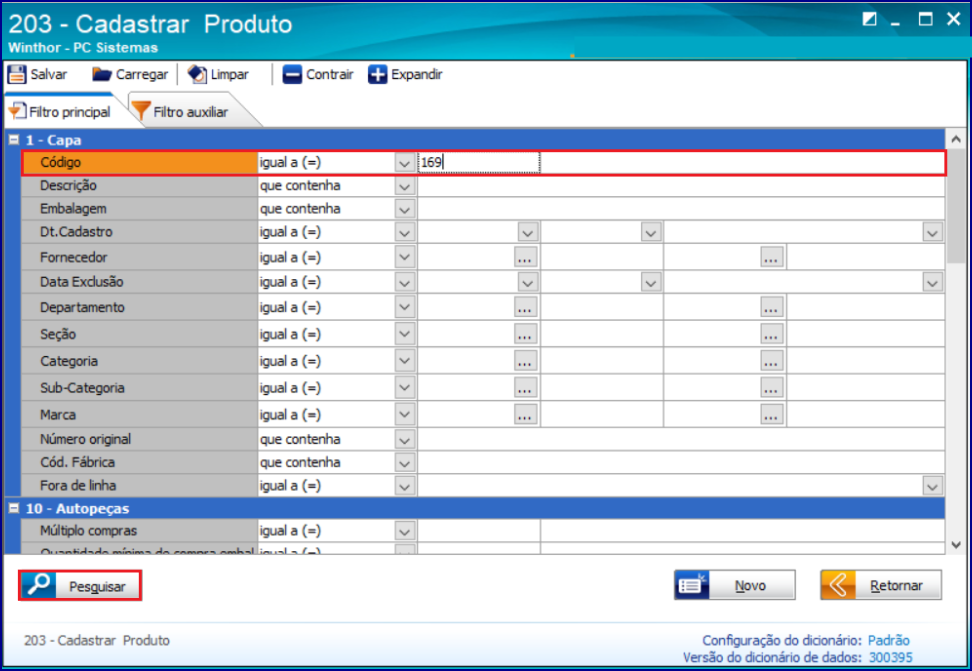Viewport: 972px width, 671px height.
Task: Open first lookup button in Fornecedor row
Action: pyautogui.click(x=525, y=257)
